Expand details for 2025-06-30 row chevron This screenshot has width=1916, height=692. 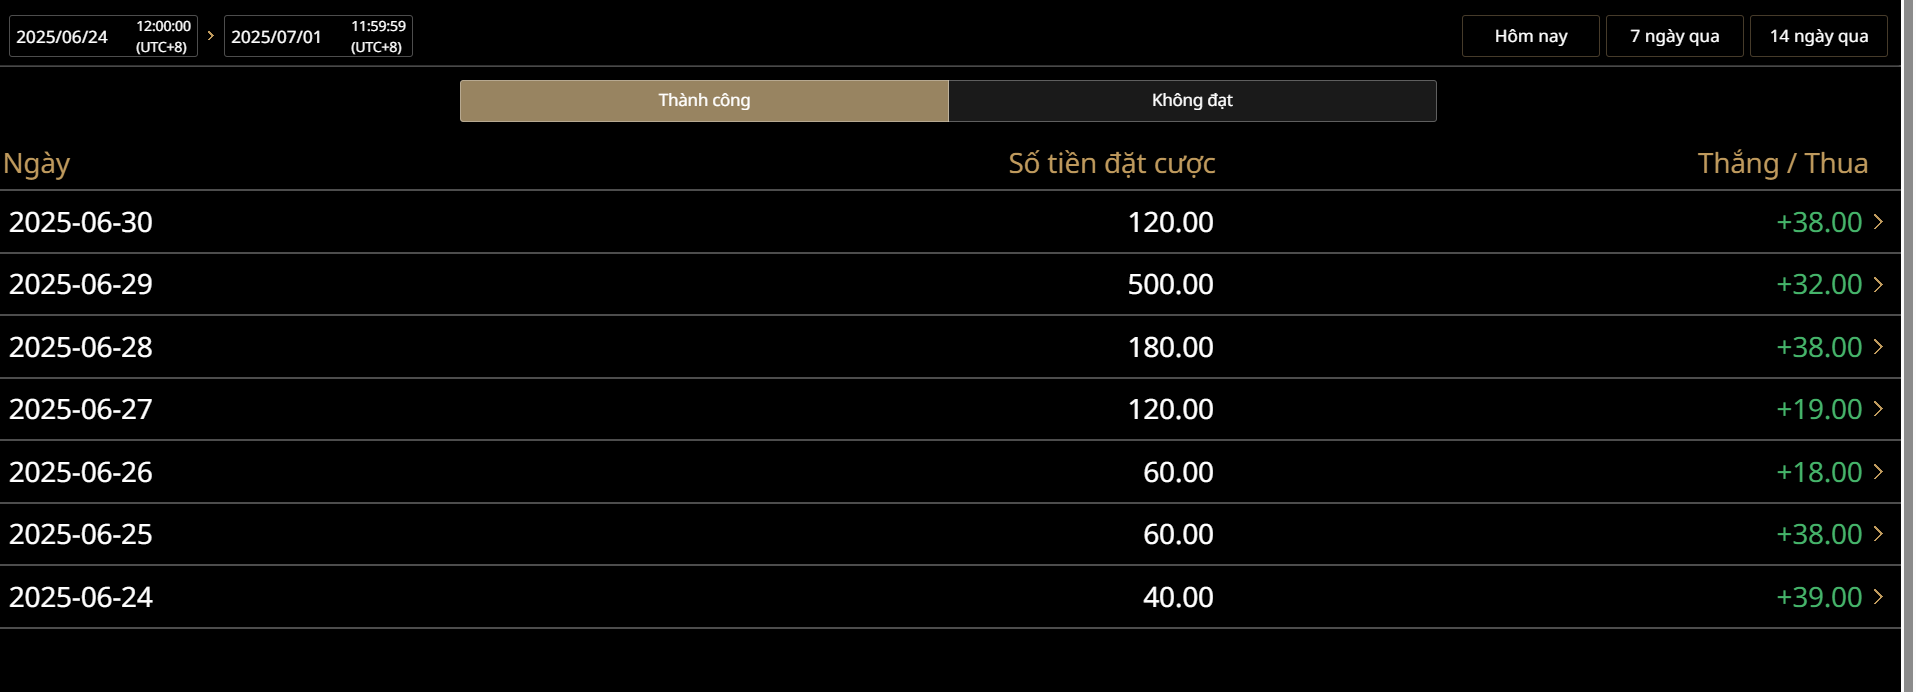(1878, 222)
